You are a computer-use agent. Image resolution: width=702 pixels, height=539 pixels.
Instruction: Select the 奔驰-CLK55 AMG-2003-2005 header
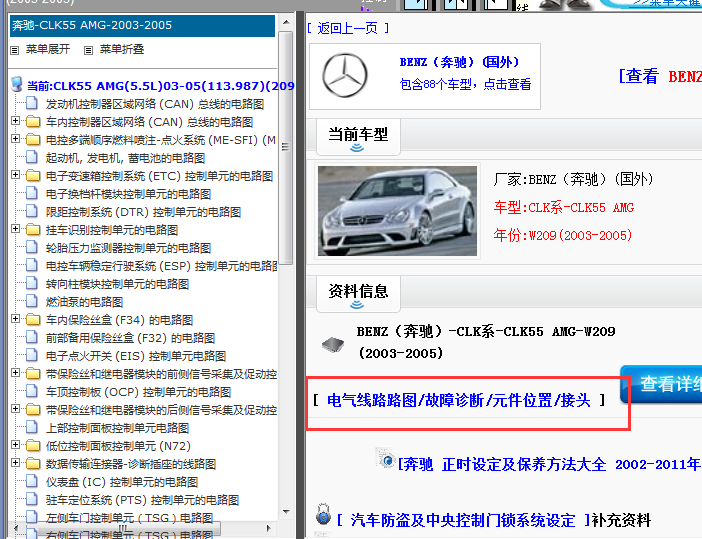pyautogui.click(x=142, y=26)
